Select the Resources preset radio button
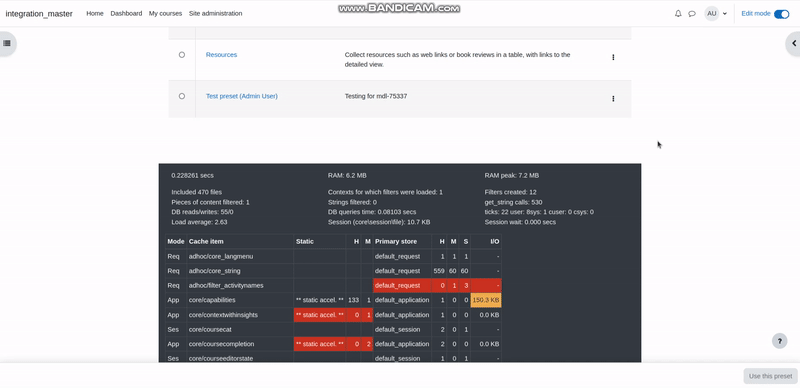 click(x=182, y=55)
